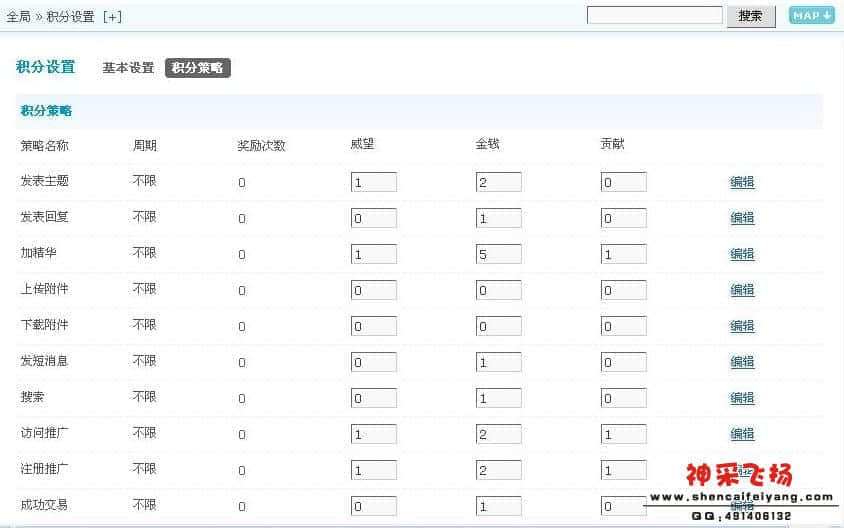Click 全局 in the breadcrumb
This screenshot has width=844, height=528.
[18, 17]
